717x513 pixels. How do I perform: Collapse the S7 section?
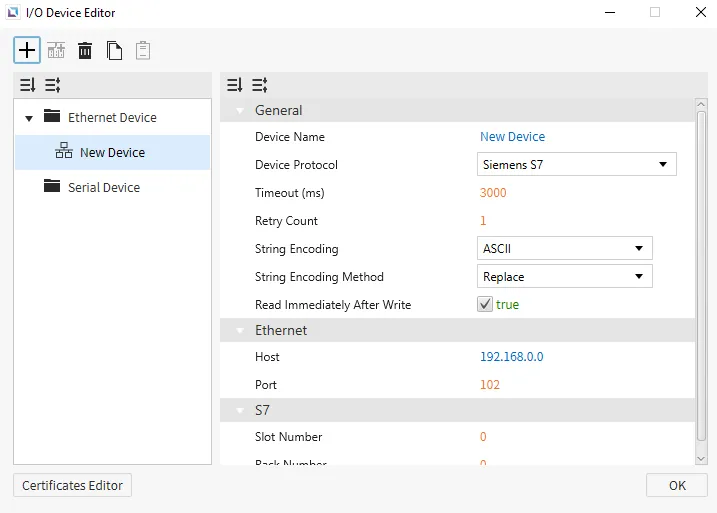pos(240,411)
